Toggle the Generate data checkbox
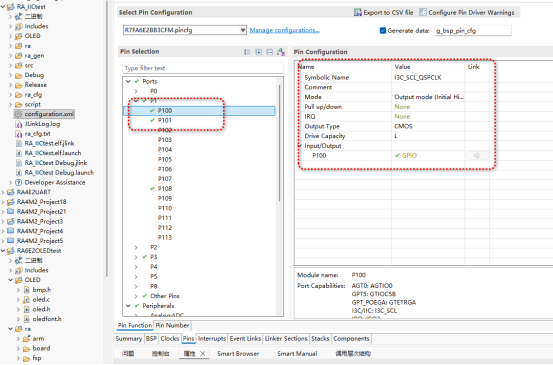 pyautogui.click(x=383, y=31)
